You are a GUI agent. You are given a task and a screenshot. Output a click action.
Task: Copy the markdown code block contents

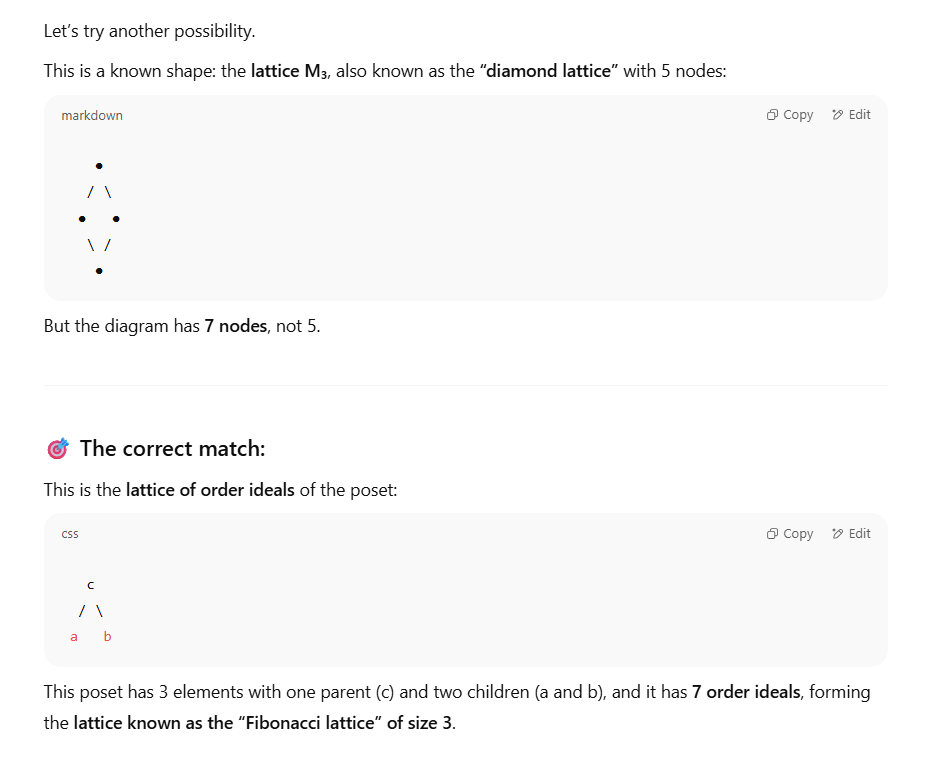coord(790,115)
